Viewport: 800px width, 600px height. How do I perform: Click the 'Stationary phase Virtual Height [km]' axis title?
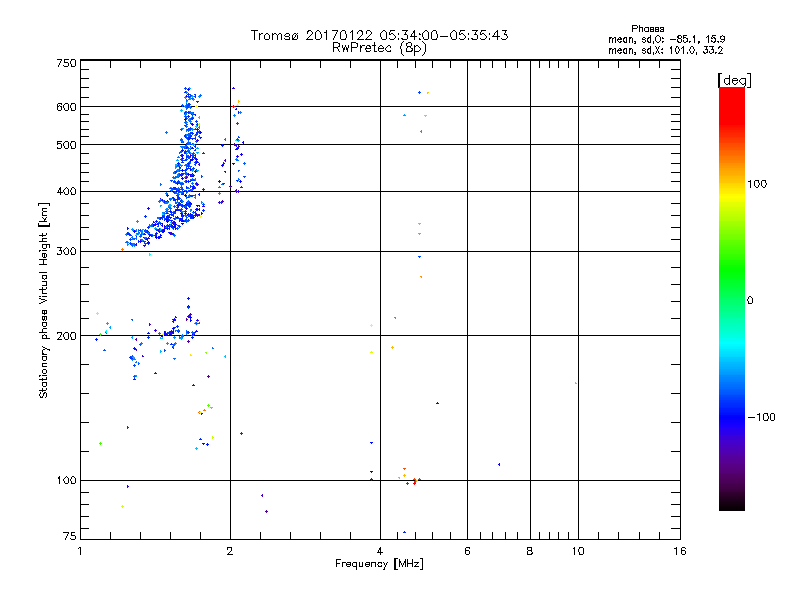(x=44, y=300)
